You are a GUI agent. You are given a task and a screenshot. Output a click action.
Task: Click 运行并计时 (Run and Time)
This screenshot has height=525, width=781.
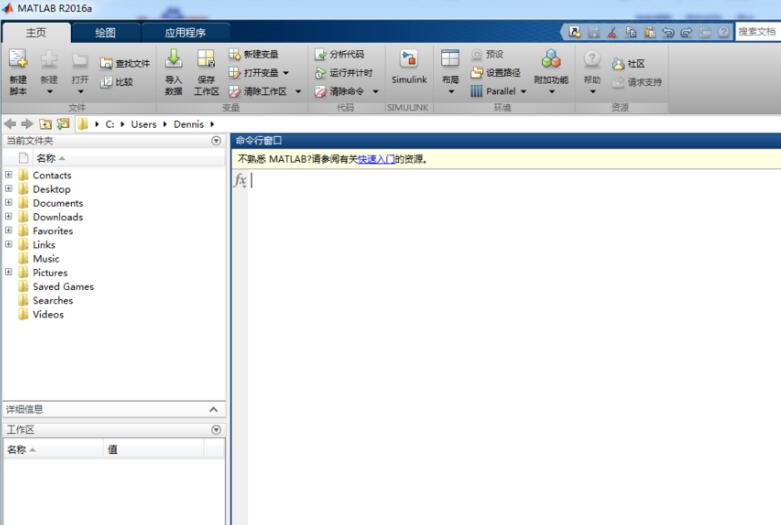point(344,73)
